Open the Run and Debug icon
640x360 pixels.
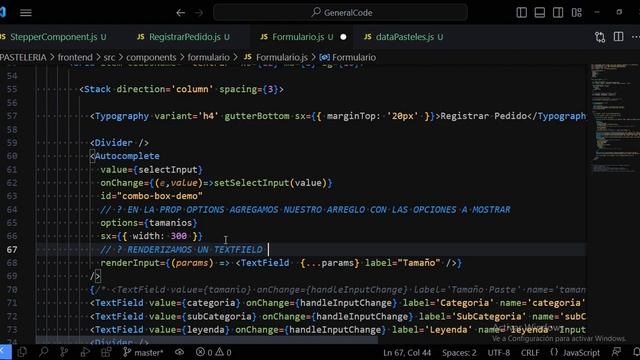point(85,352)
